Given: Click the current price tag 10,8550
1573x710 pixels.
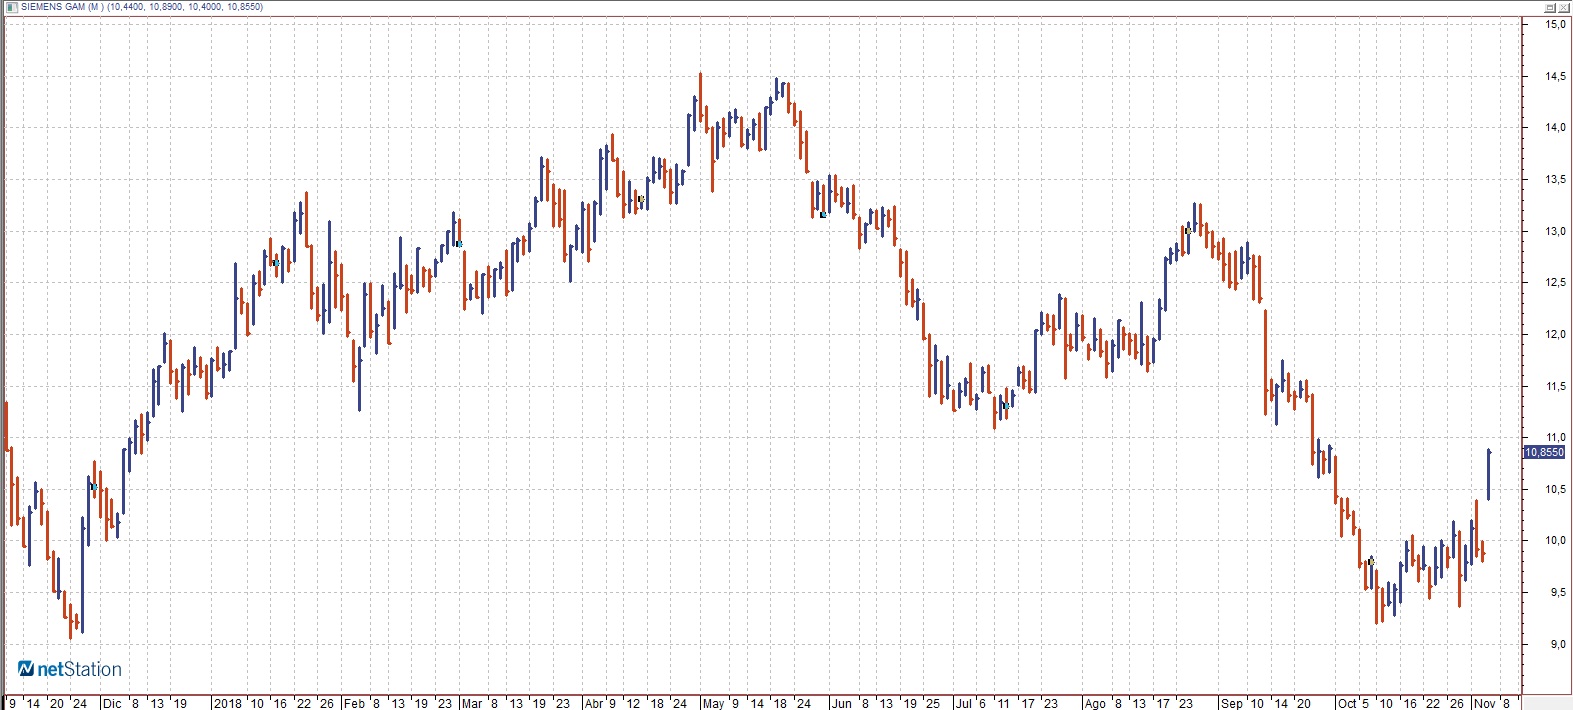Looking at the screenshot, I should [x=1544, y=452].
